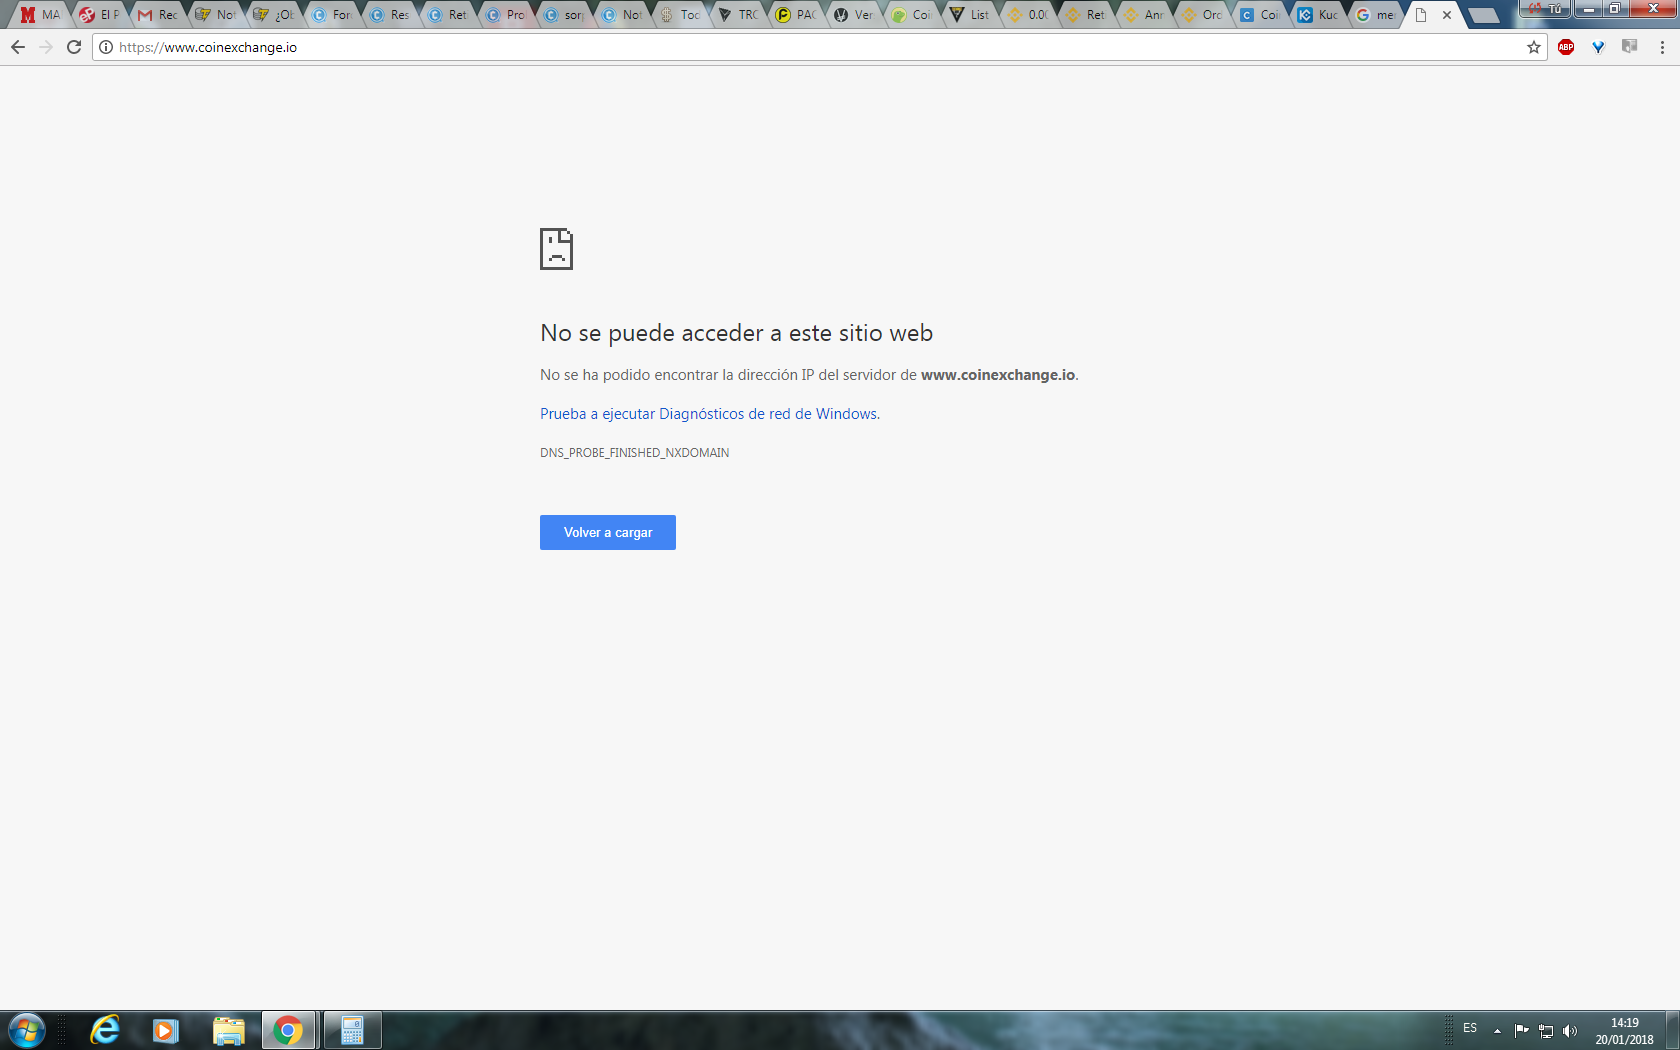The width and height of the screenshot is (1680, 1050).
Task: Click the 'Volver a cargar' button
Action: (x=608, y=532)
